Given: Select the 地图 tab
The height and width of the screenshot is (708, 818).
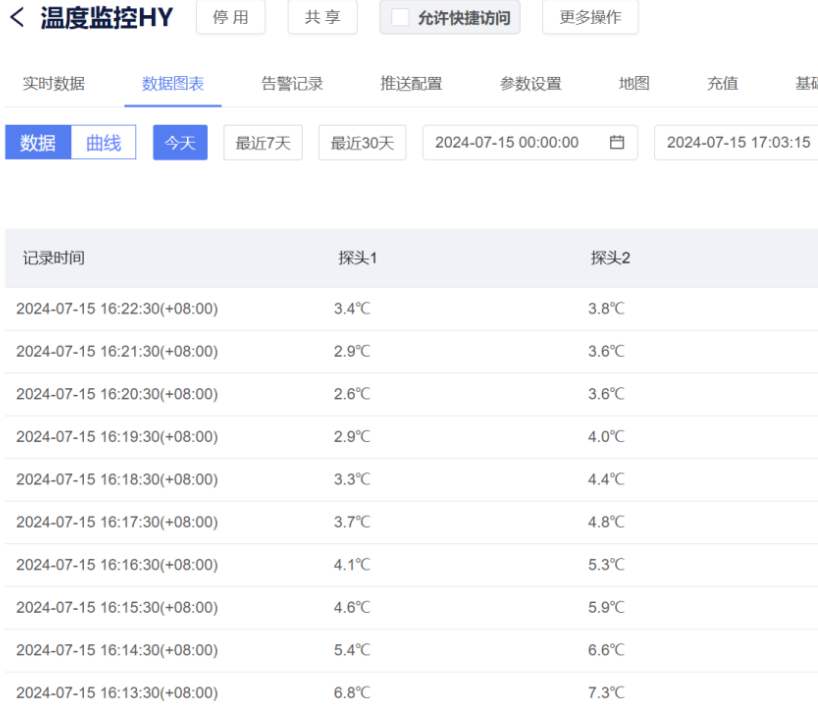Looking at the screenshot, I should click(x=634, y=84).
